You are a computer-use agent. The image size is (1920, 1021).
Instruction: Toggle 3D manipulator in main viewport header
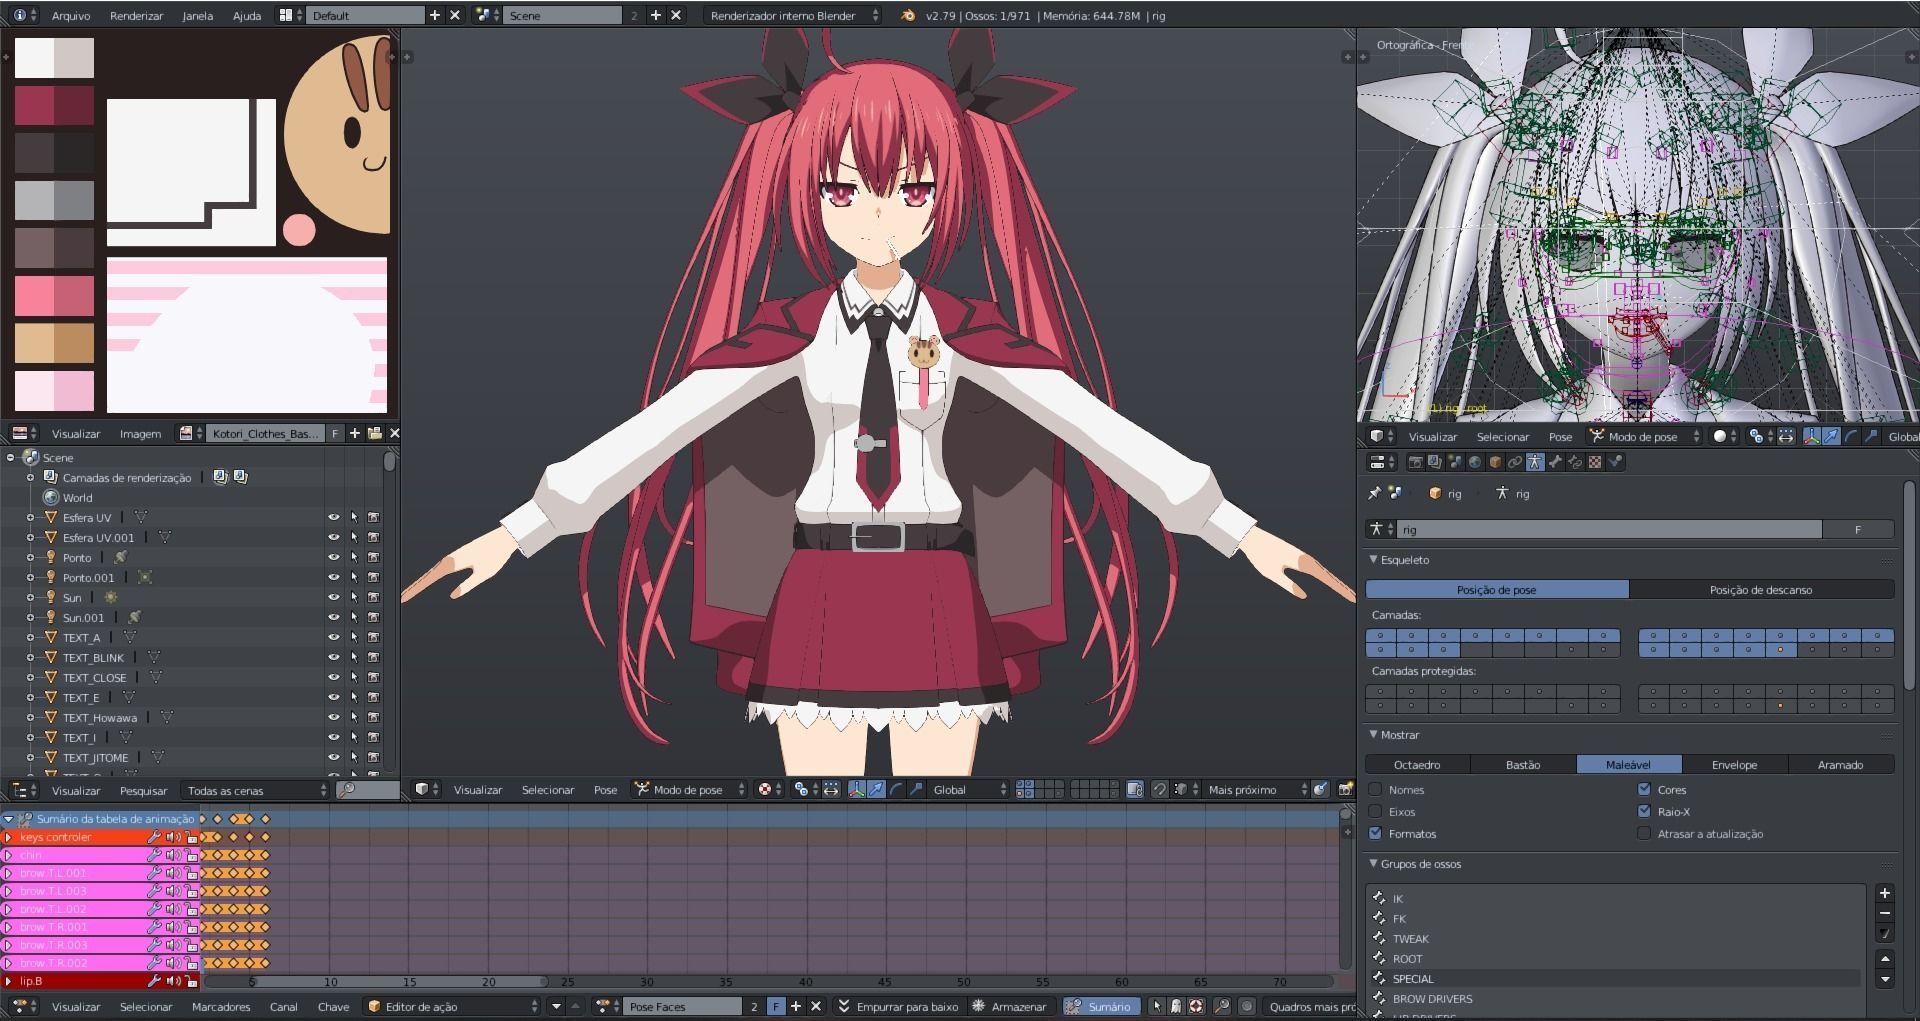(x=857, y=790)
